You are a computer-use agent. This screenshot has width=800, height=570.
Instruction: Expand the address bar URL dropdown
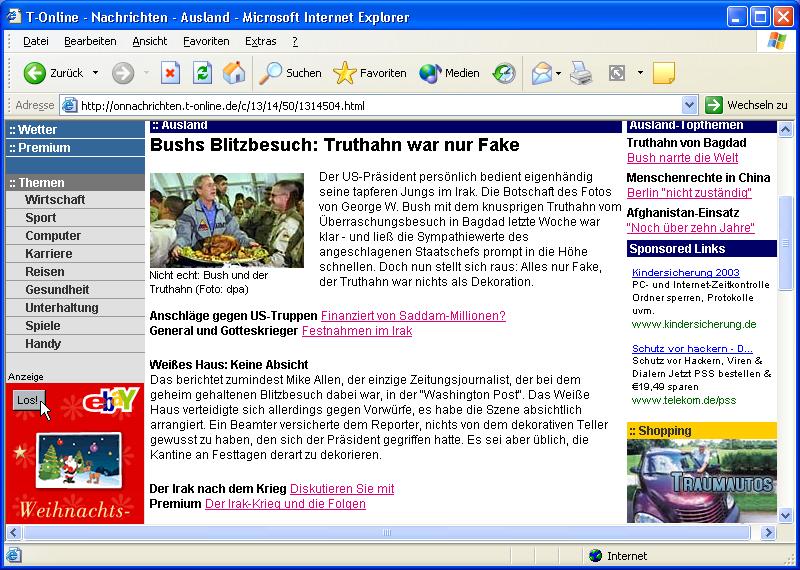point(689,106)
